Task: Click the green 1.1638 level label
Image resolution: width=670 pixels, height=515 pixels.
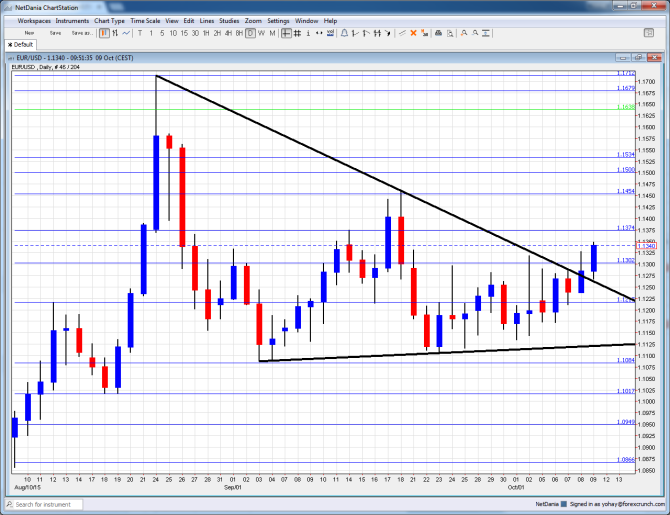Action: tap(626, 107)
